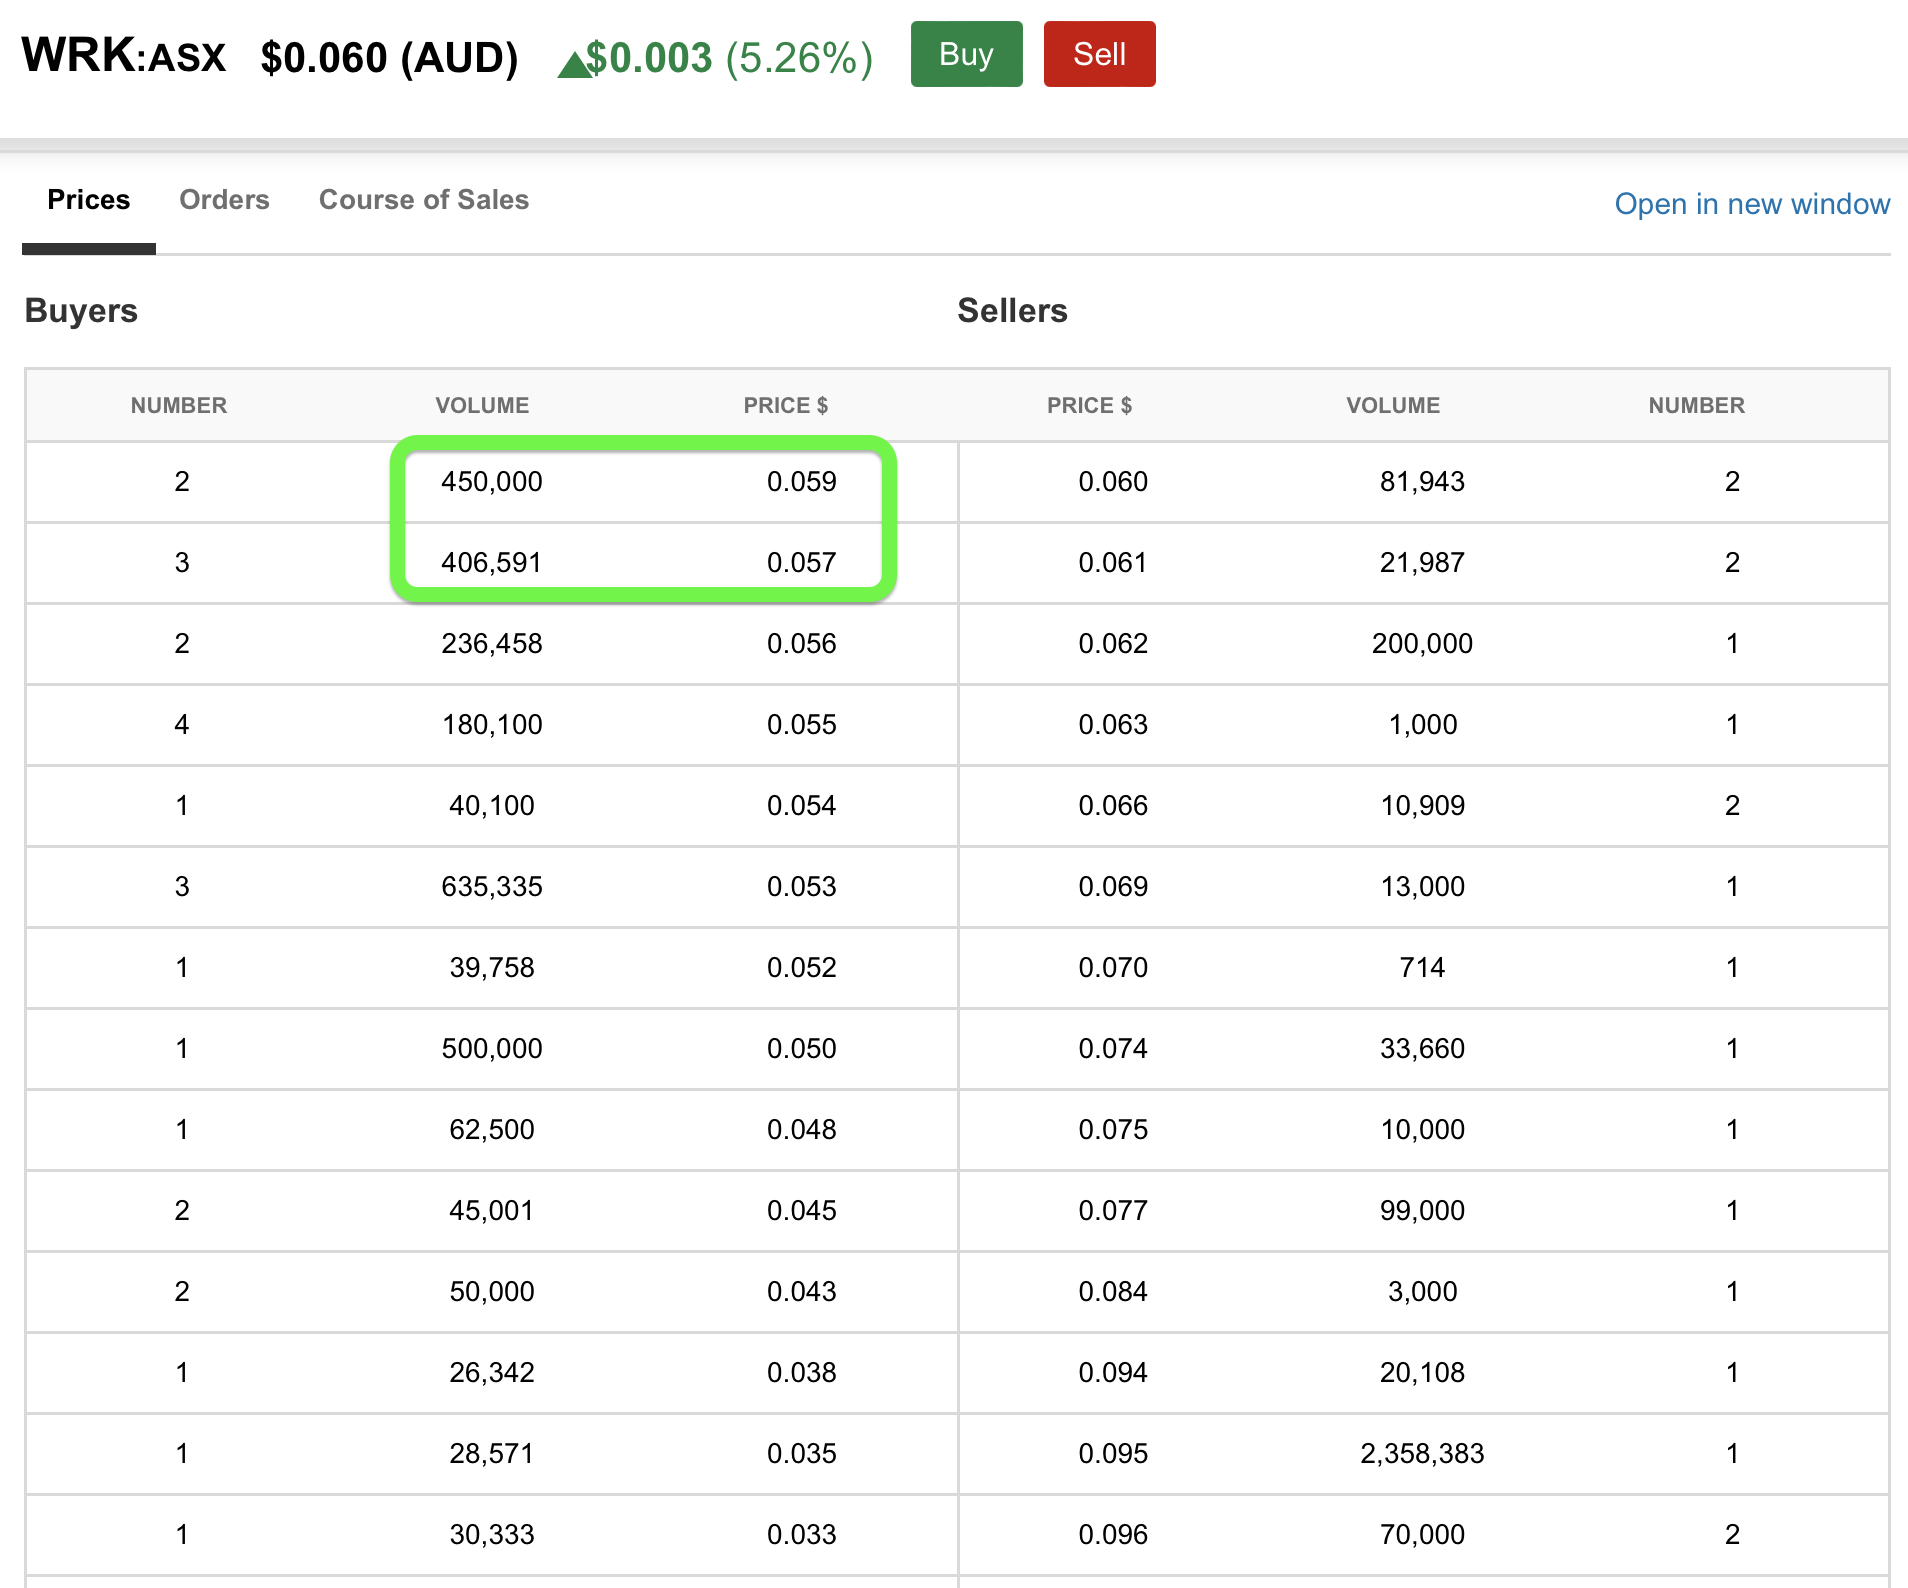Open the Orders tab
1908x1588 pixels.
coord(224,200)
